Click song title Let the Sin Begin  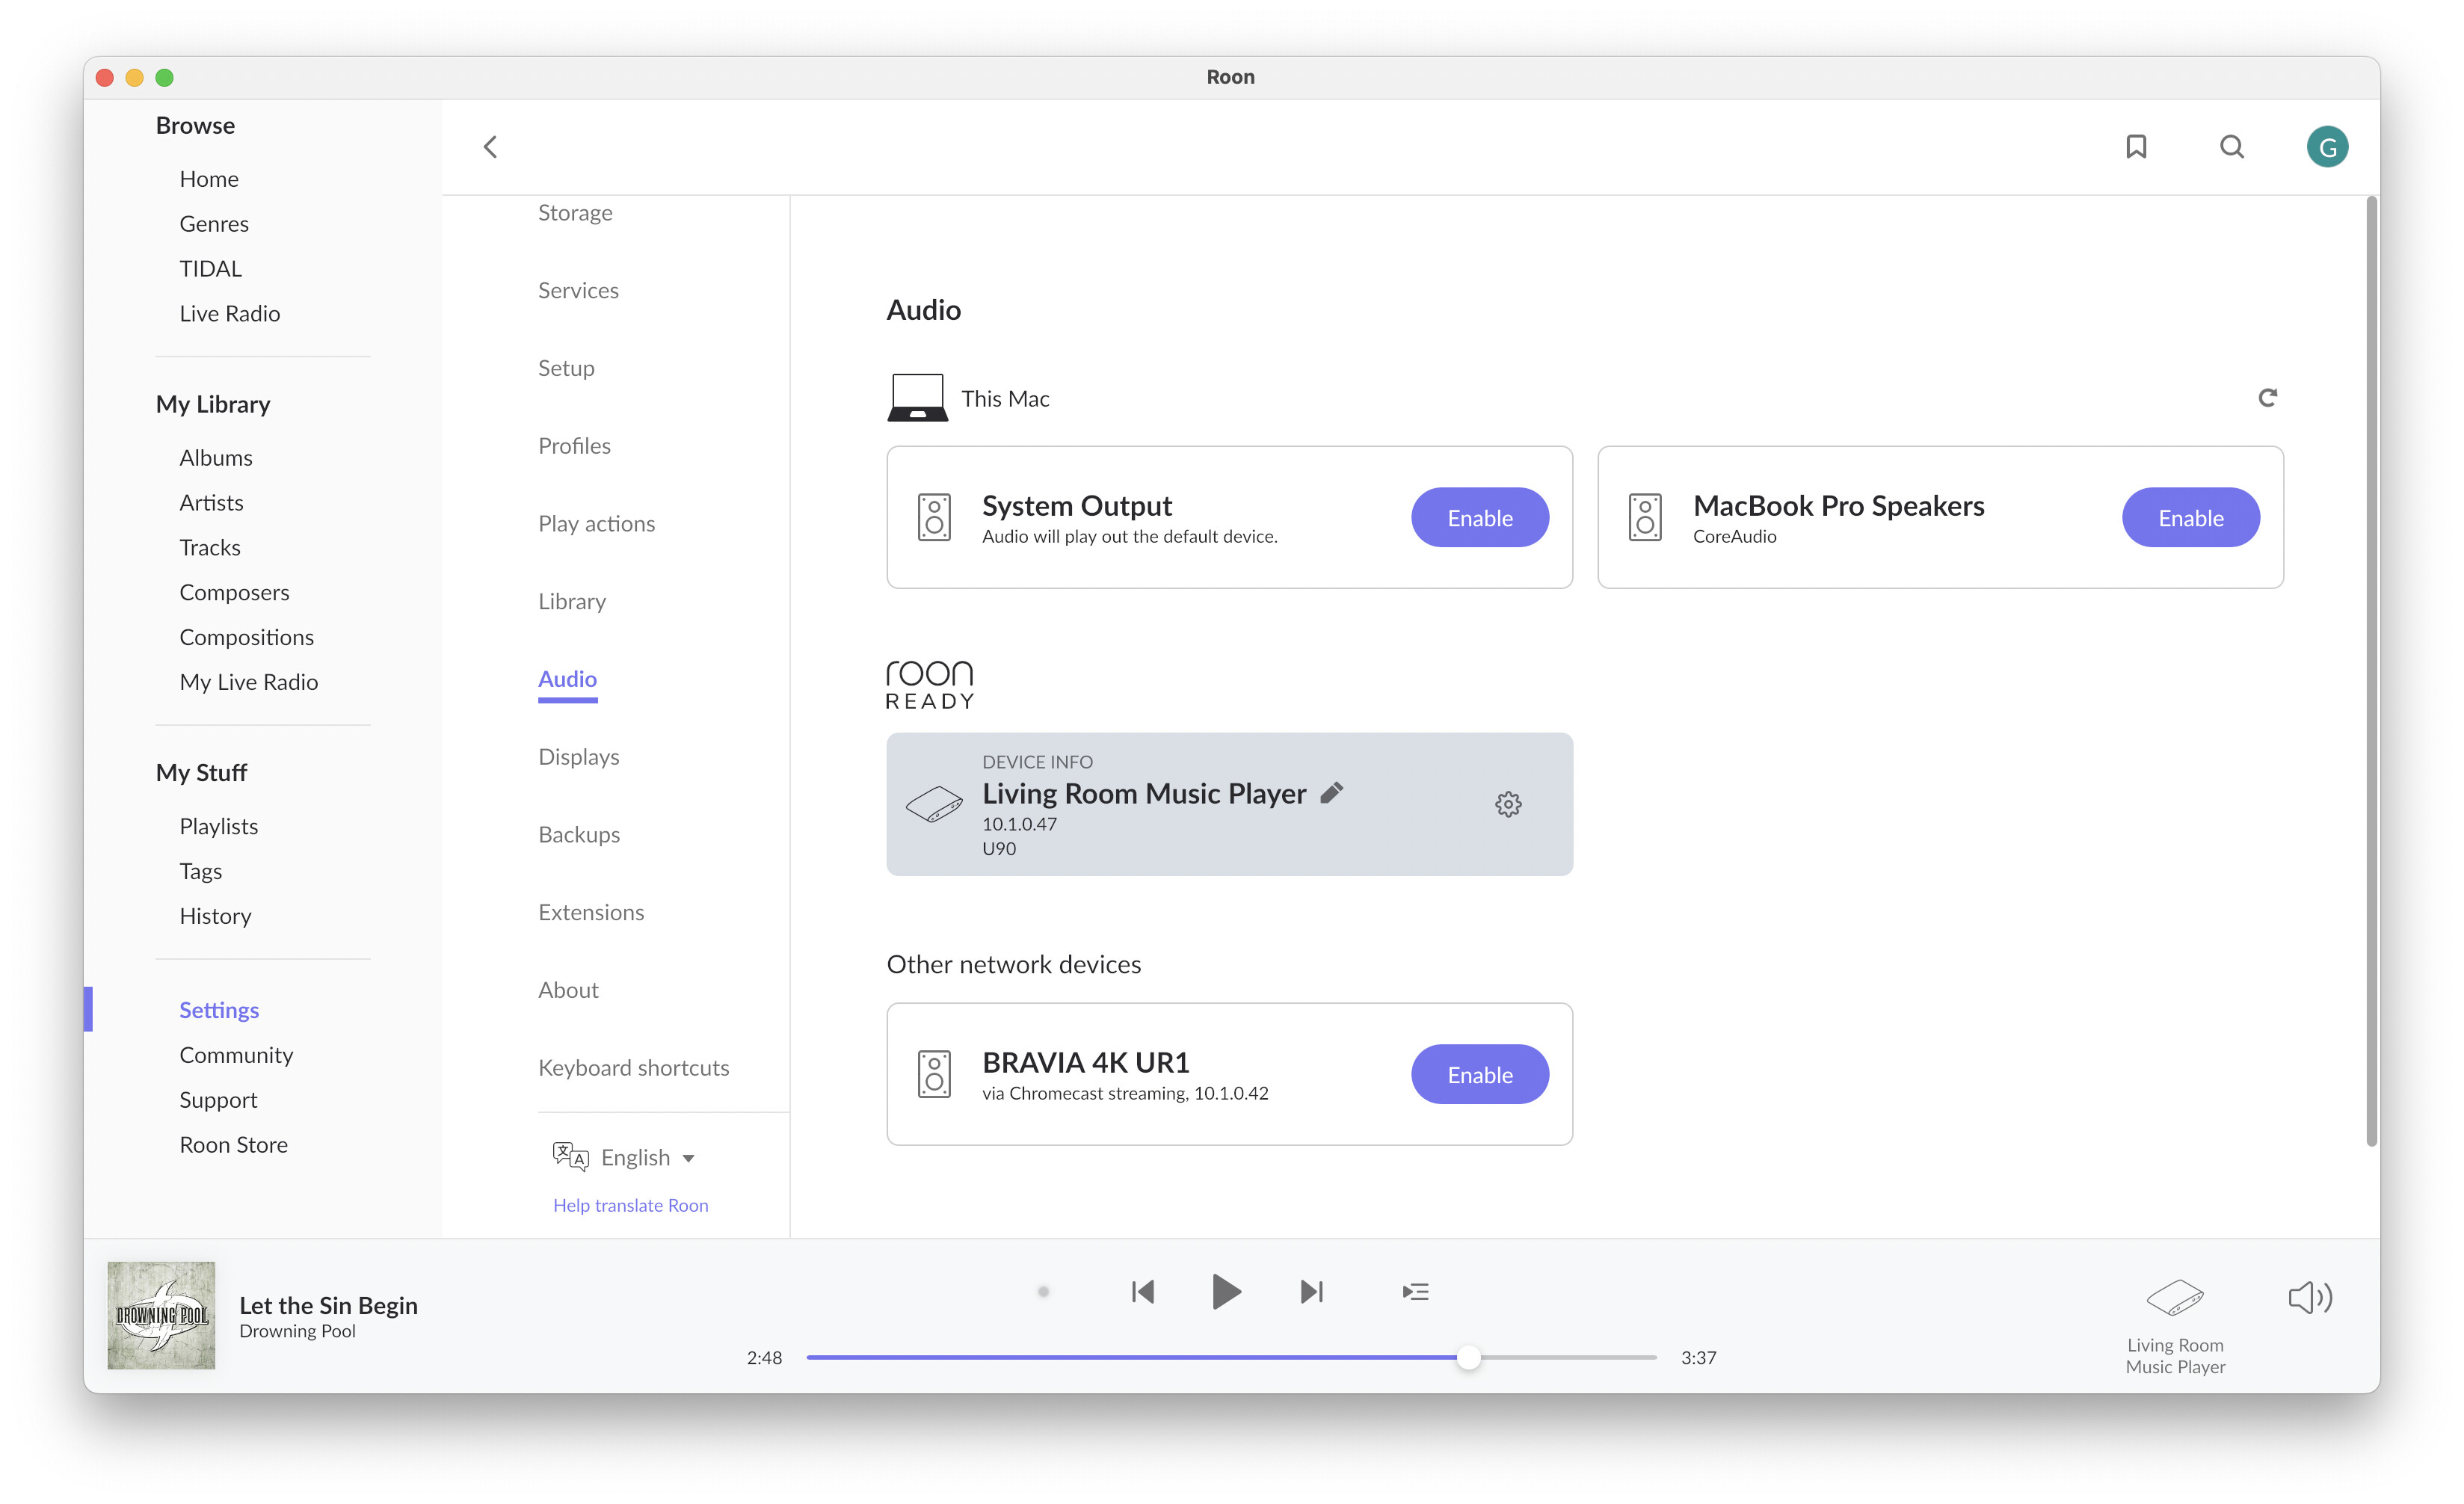tap(328, 1305)
